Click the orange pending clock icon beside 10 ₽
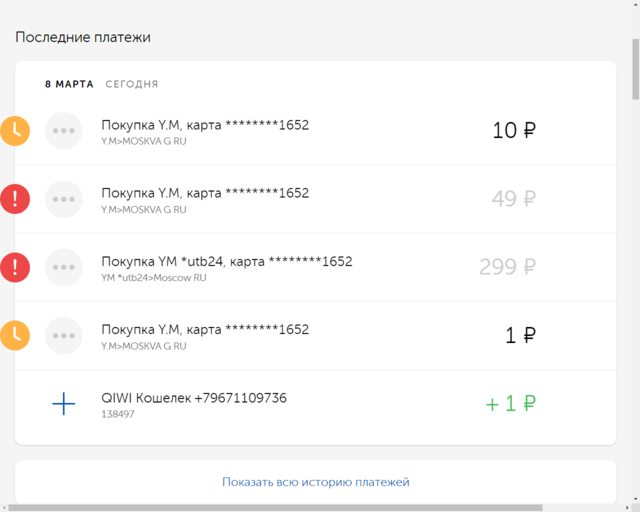This screenshot has height=512, width=640. [x=15, y=131]
